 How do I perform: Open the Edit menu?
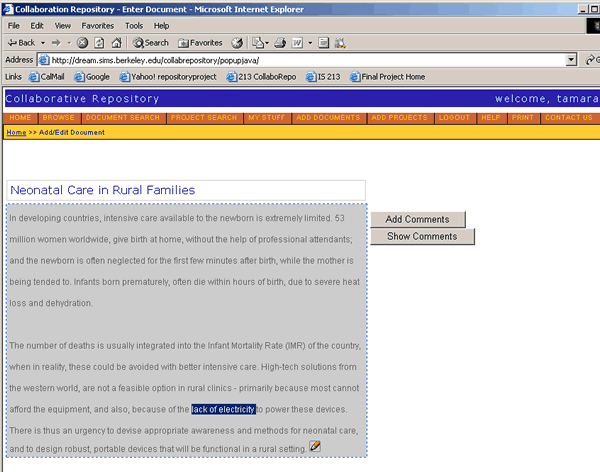[37, 26]
